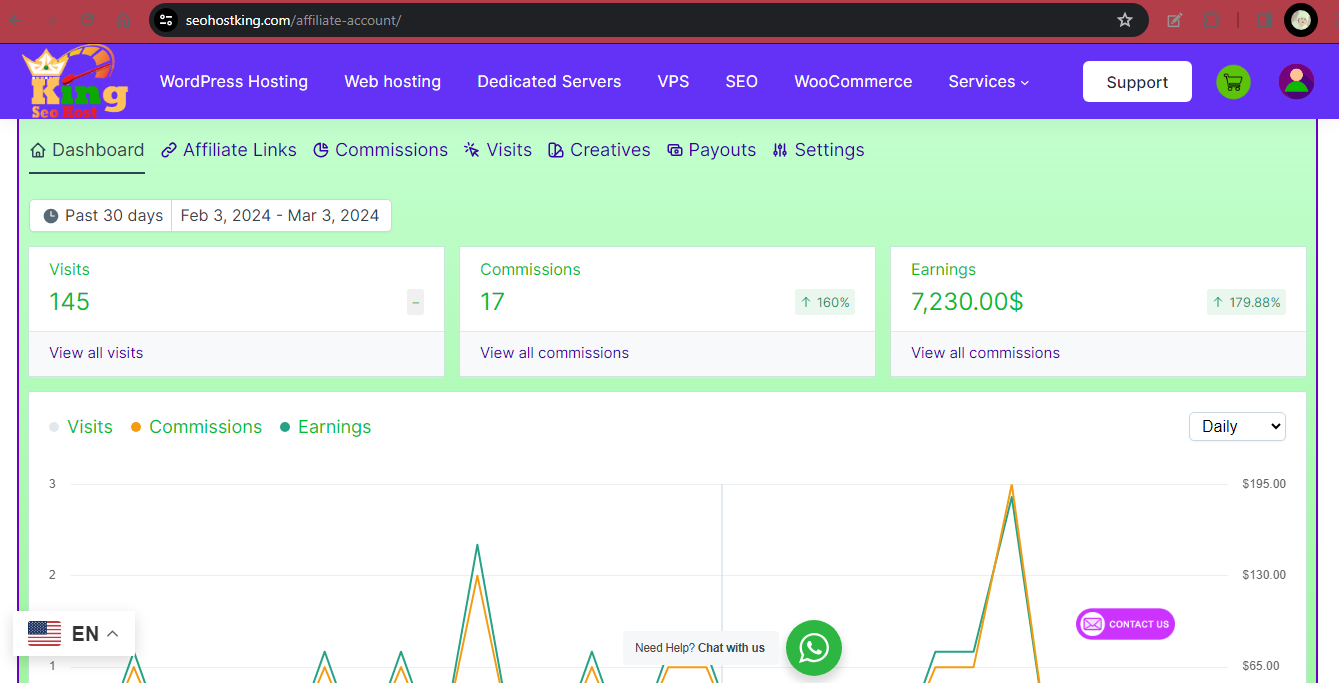1339x683 pixels.
Task: Open the SEO menu item
Action: (x=742, y=82)
